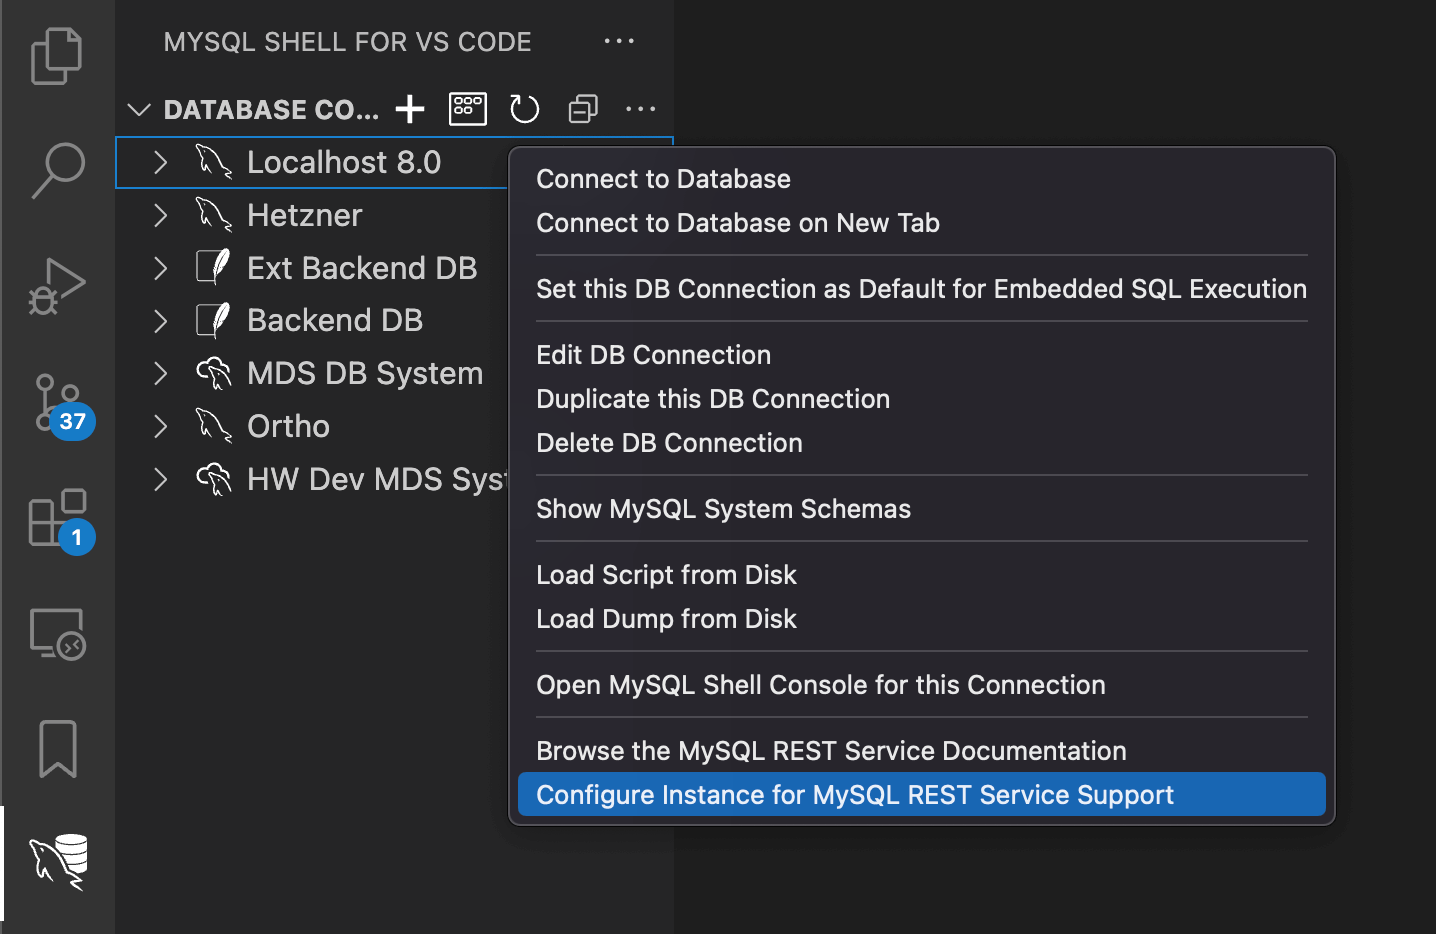1436x934 pixels.
Task: Expand the Ext Backend DB tree item
Action: click(x=161, y=267)
